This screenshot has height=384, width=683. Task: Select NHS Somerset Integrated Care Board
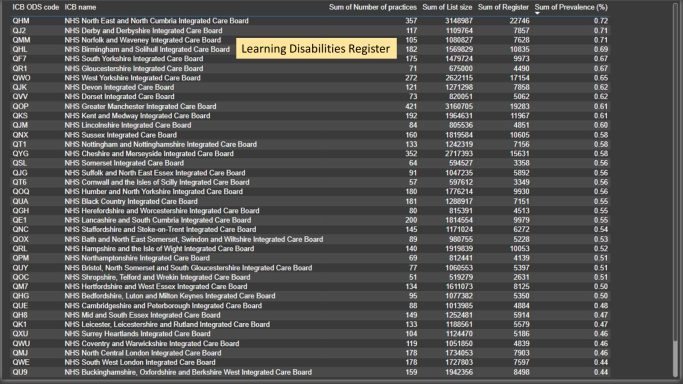(124, 163)
